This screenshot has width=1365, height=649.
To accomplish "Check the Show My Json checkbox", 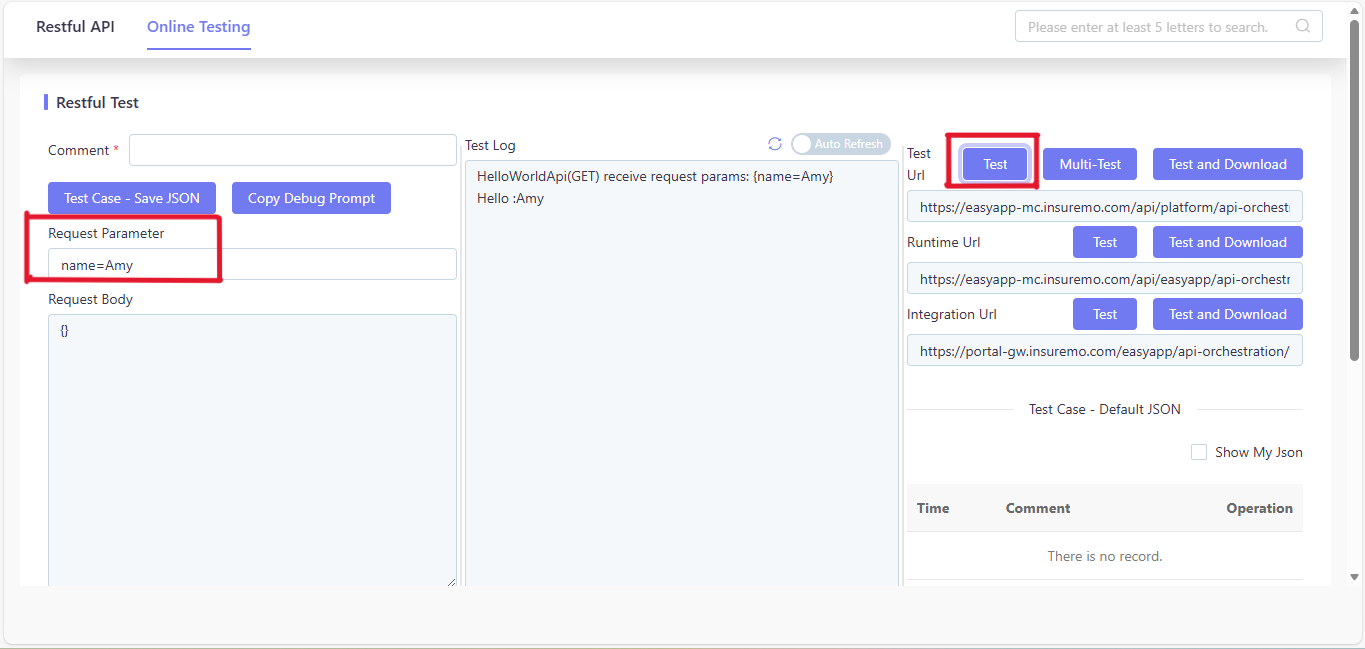I will (1199, 452).
